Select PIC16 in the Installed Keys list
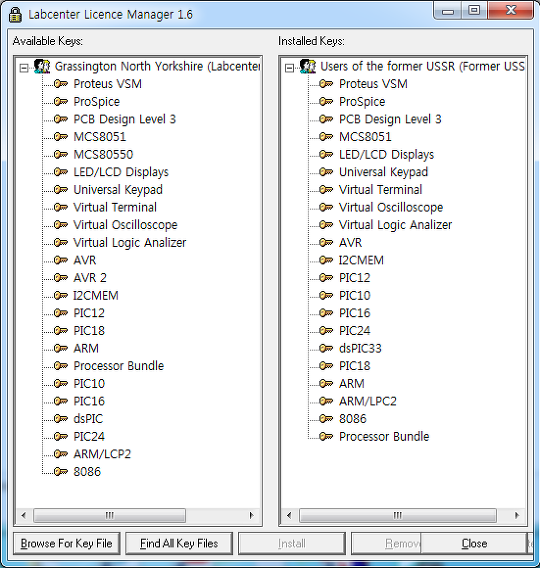 355,313
